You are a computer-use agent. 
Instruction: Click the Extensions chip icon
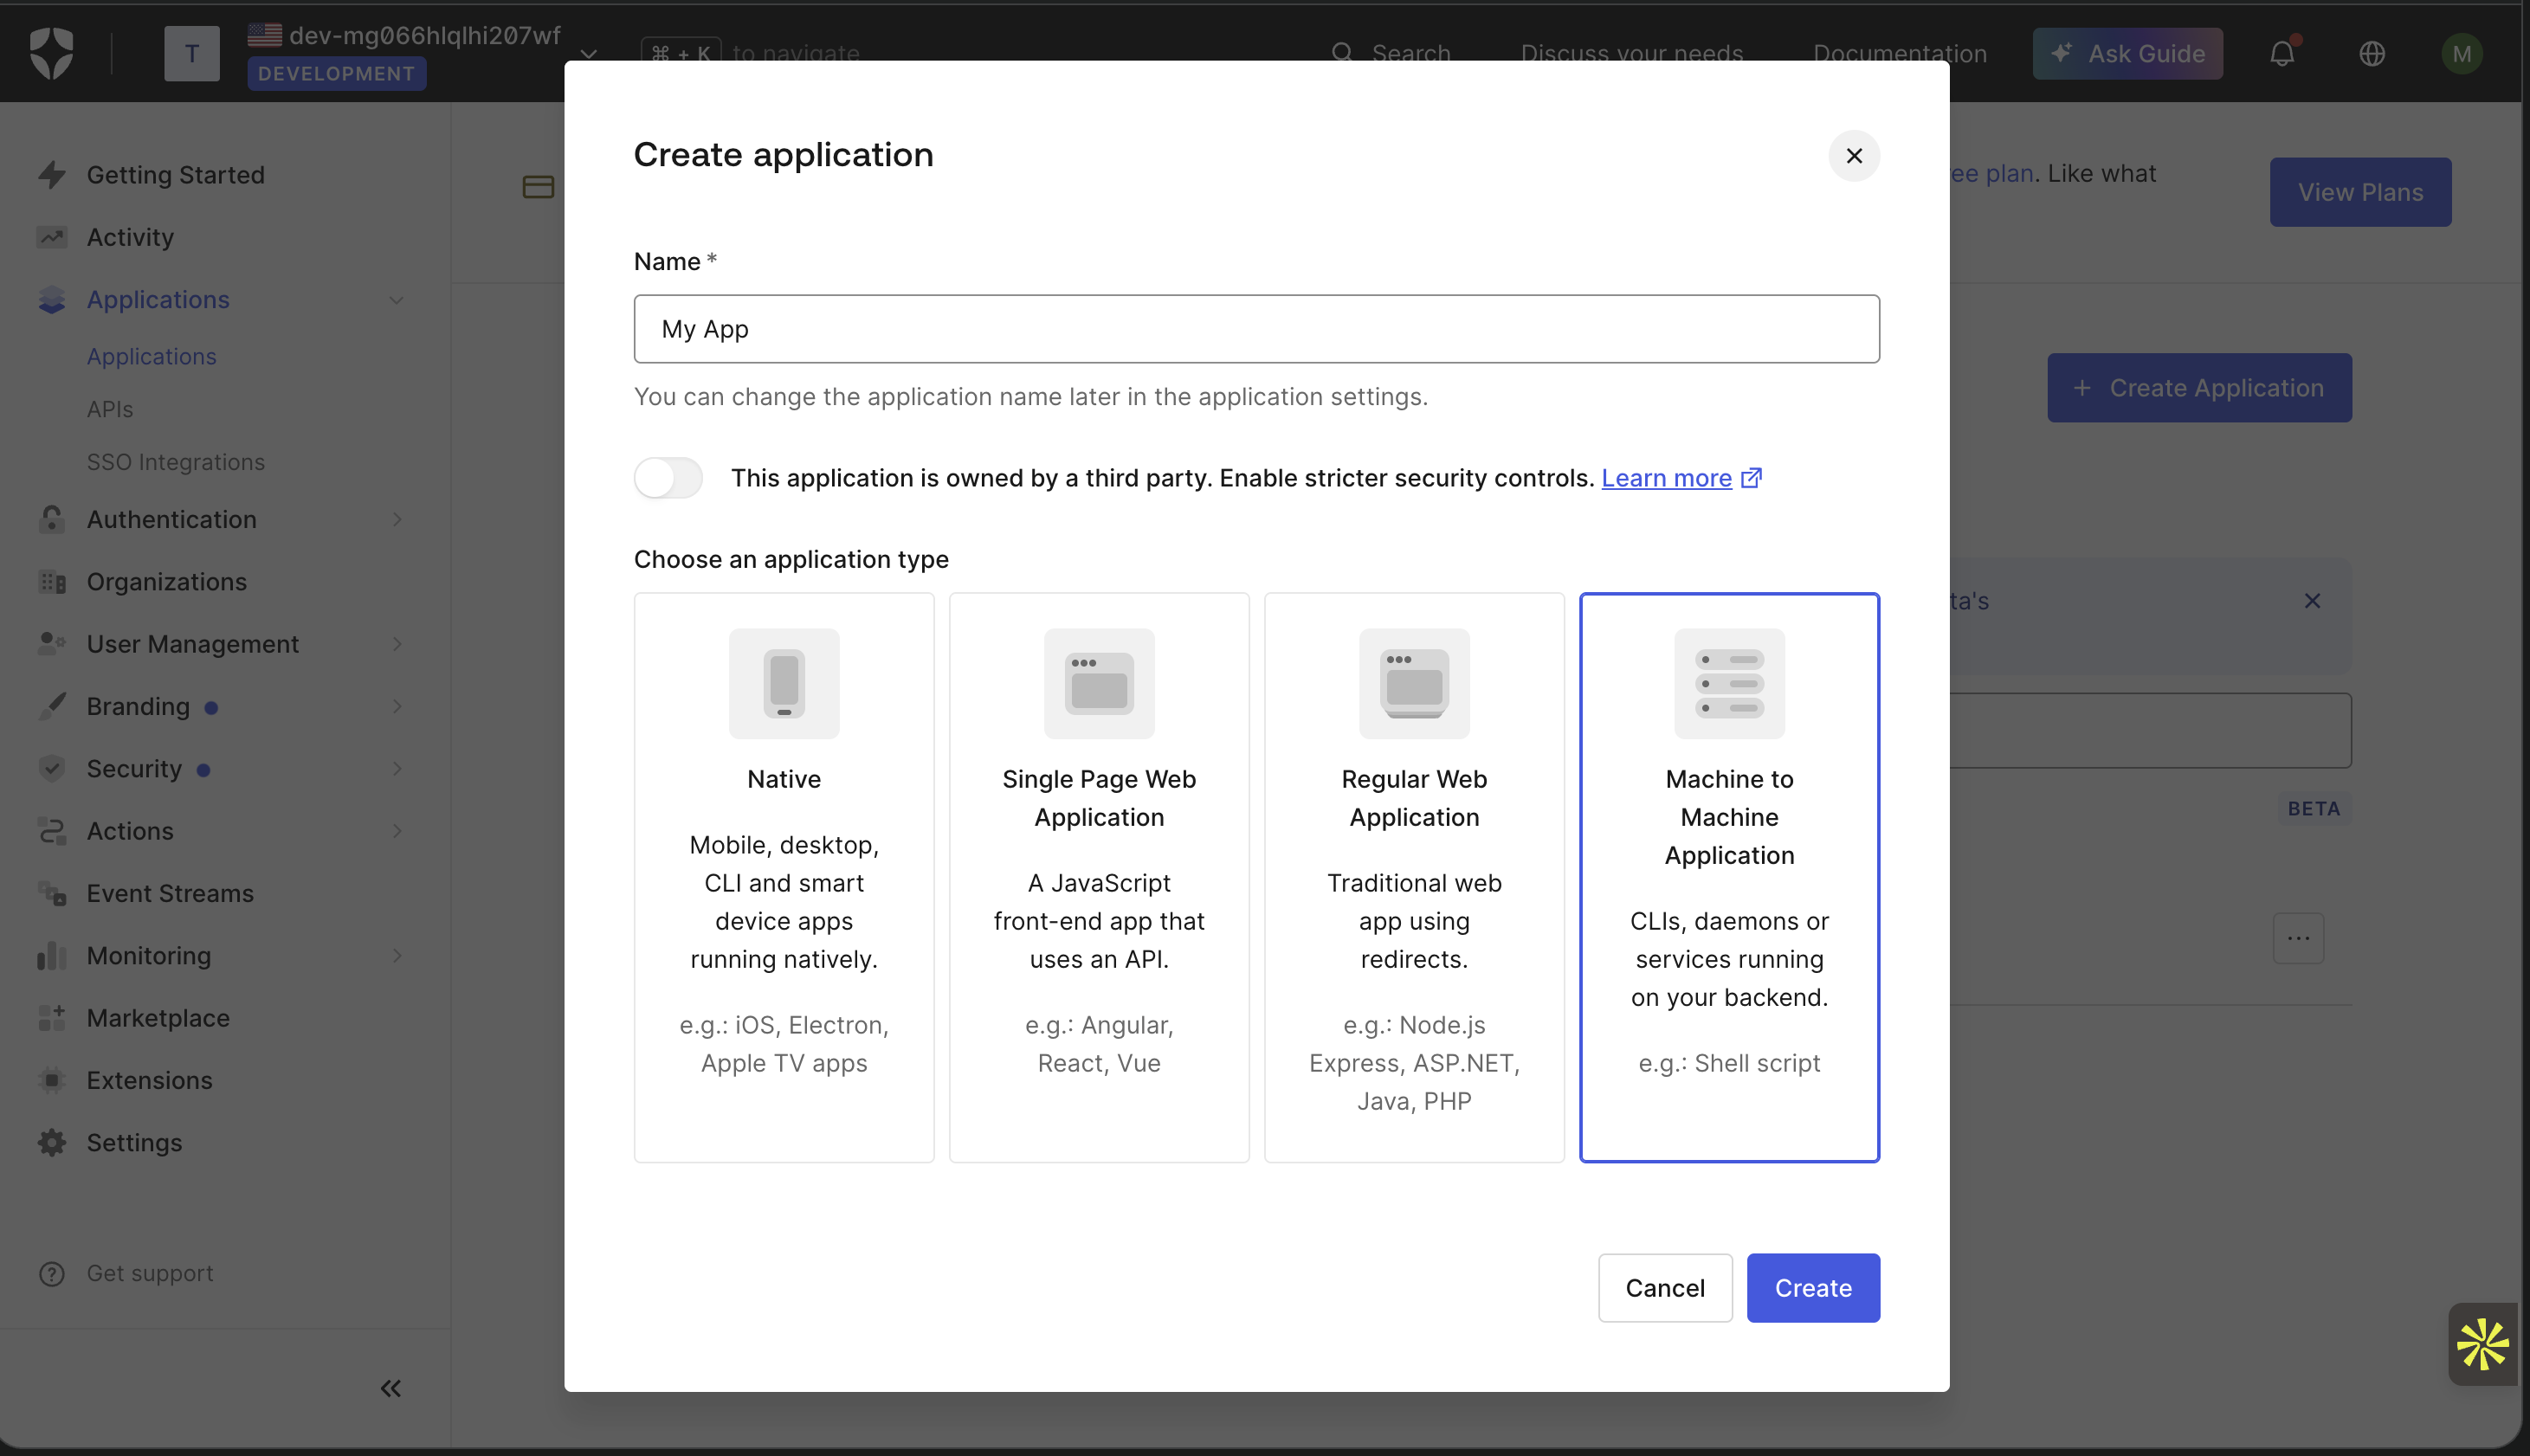(x=52, y=1080)
